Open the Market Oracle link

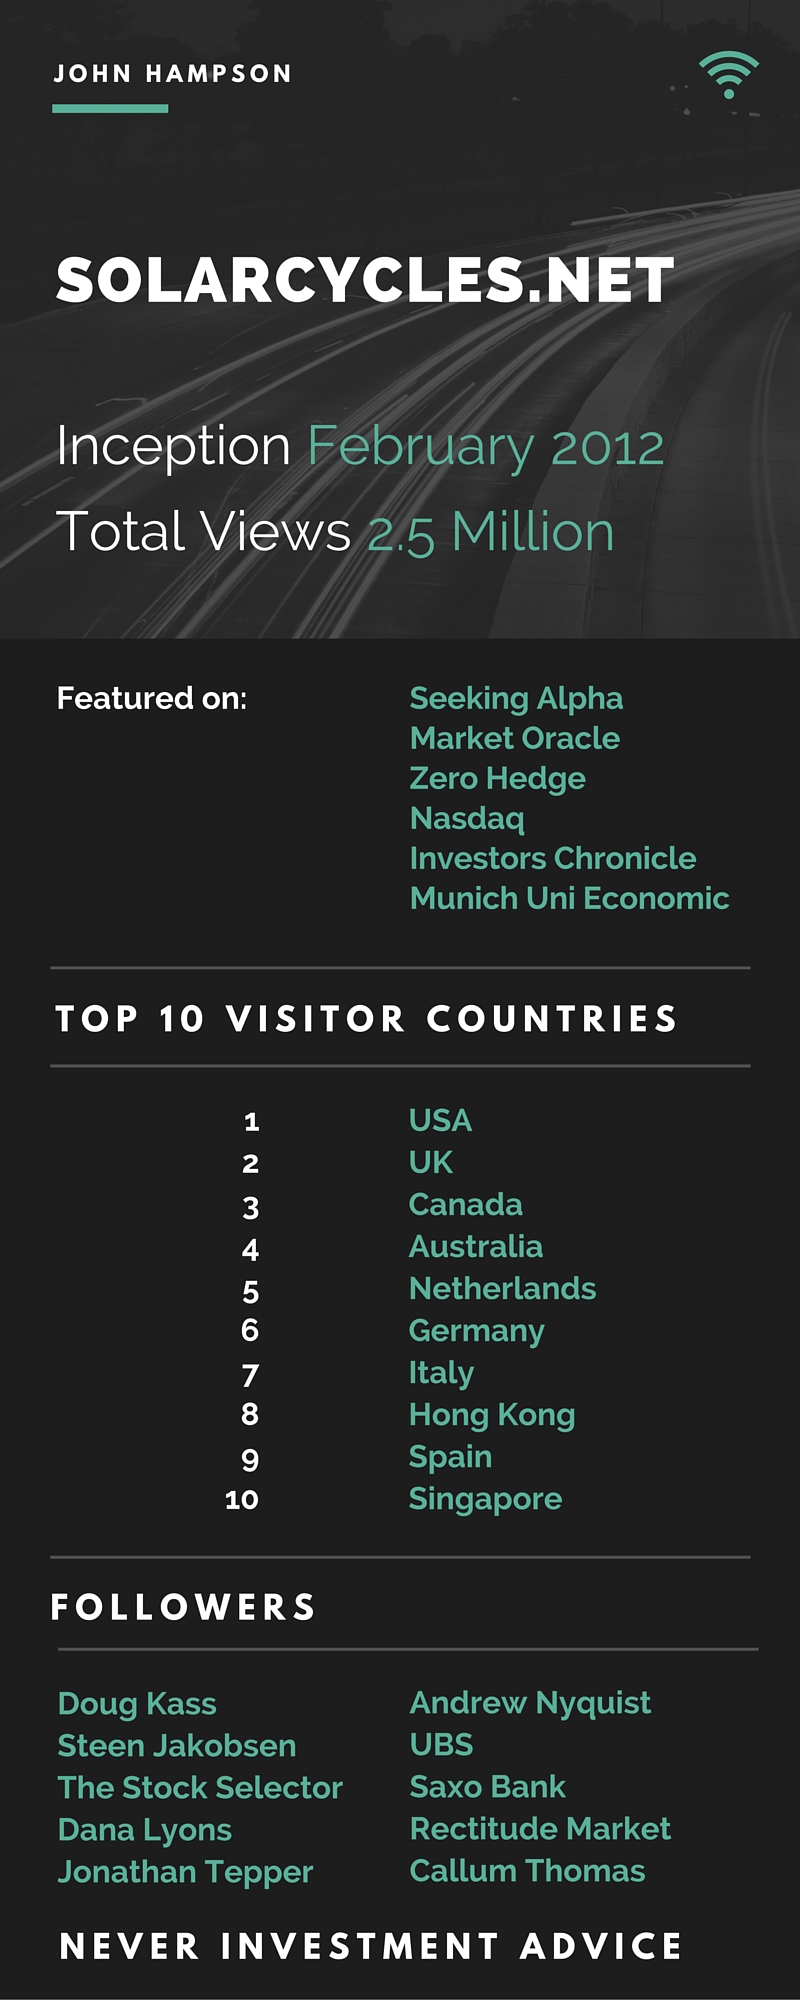coord(514,738)
